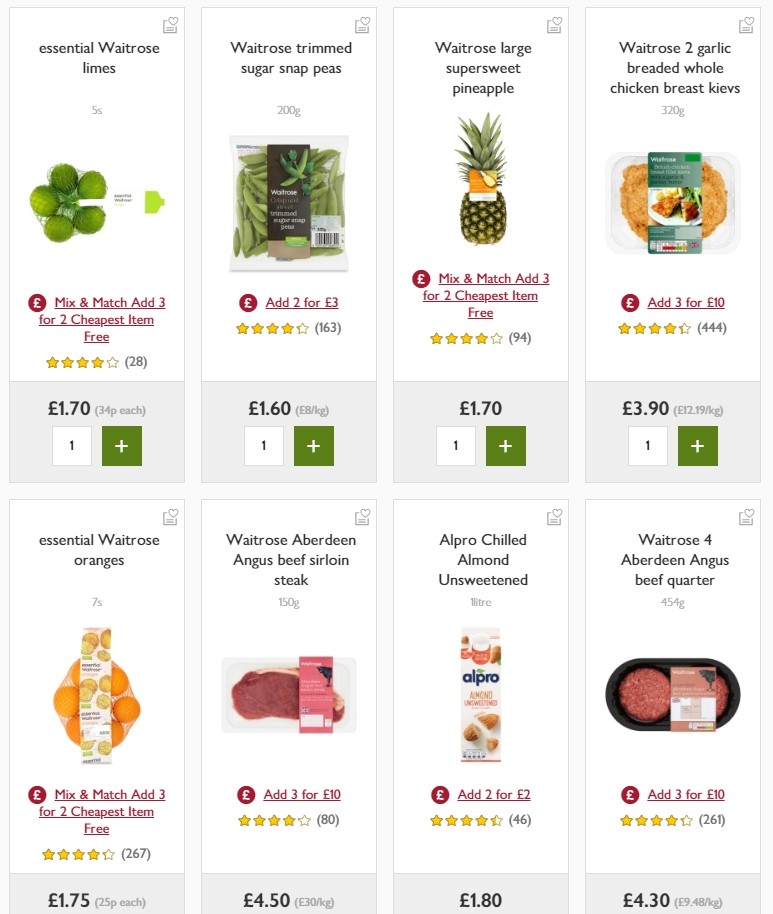The height and width of the screenshot is (914, 773).
Task: Save essential Waitrose limes to a shopping list
Action: click(170, 24)
